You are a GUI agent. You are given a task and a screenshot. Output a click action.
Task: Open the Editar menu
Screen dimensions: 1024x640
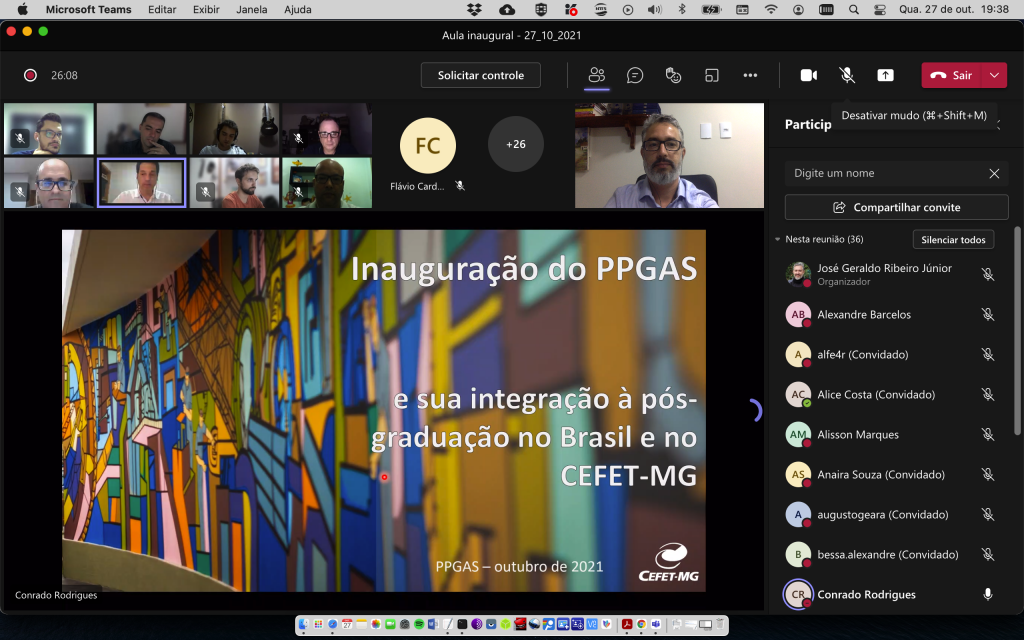[162, 9]
